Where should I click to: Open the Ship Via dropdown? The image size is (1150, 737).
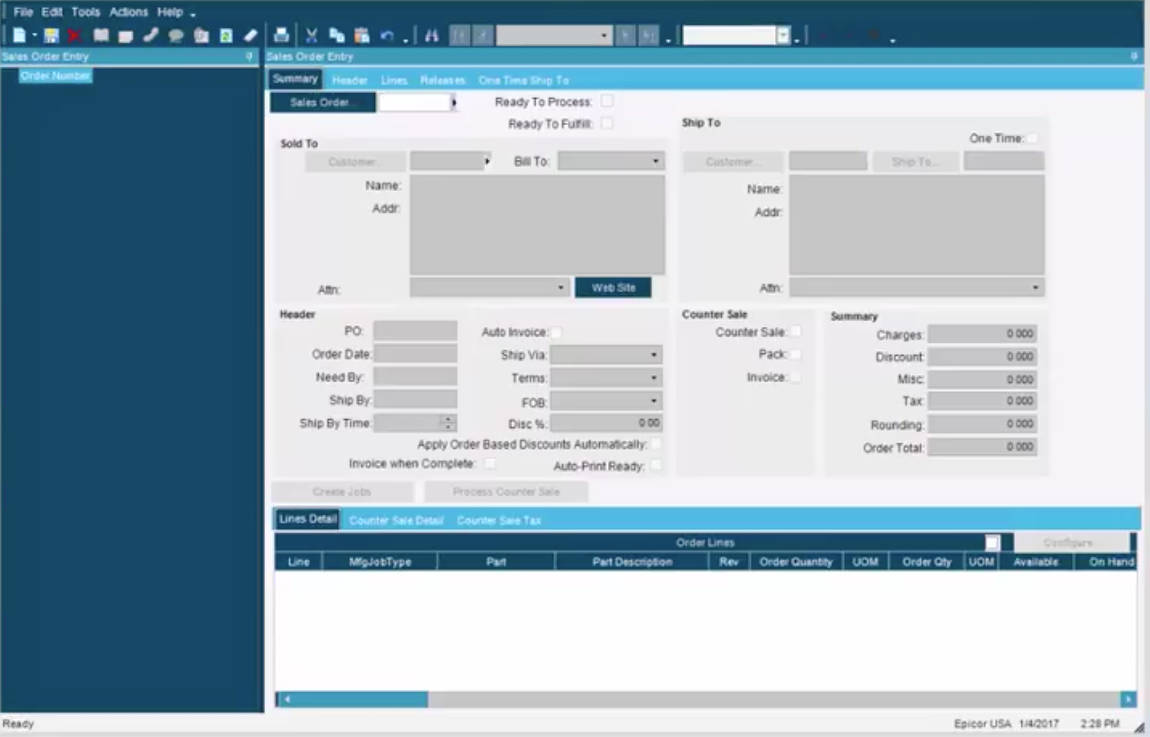pos(656,354)
